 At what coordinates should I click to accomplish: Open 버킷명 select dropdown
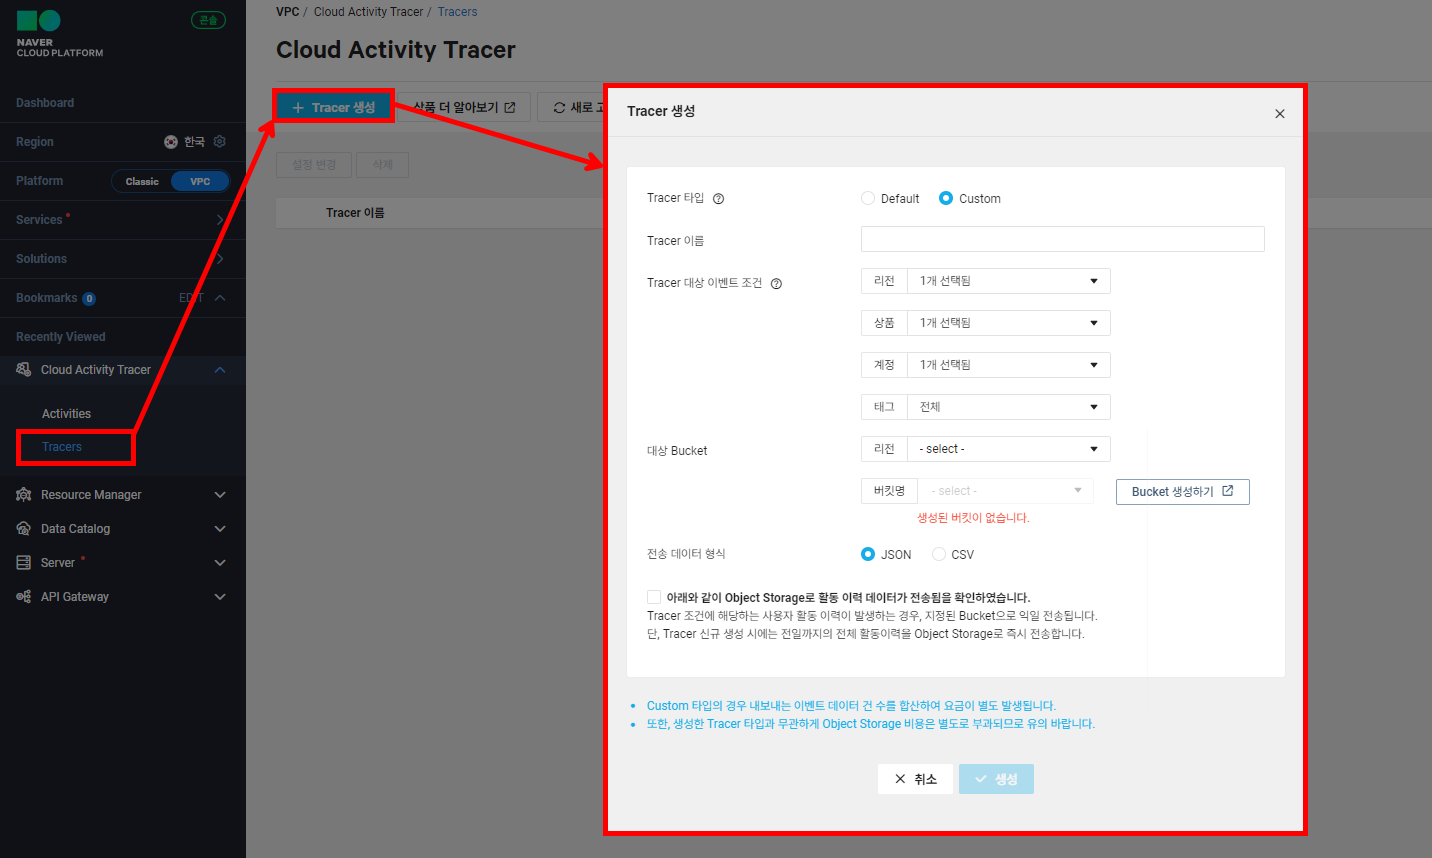click(x=1005, y=491)
